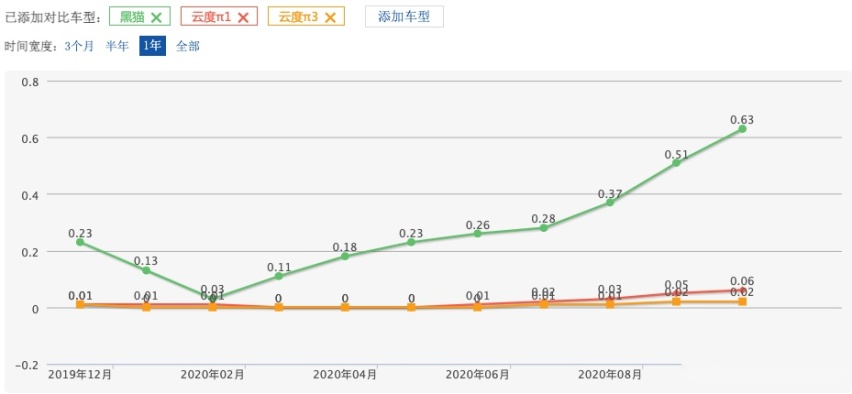
Task: Click the green 黑猫 tag label
Action: 133,17
